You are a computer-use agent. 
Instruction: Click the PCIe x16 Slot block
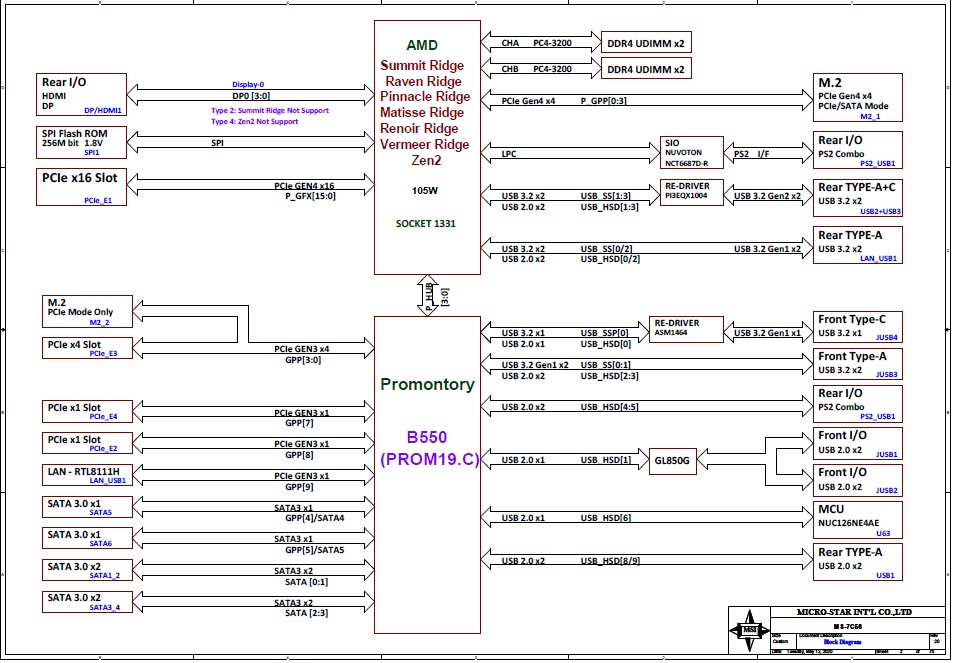(x=82, y=187)
